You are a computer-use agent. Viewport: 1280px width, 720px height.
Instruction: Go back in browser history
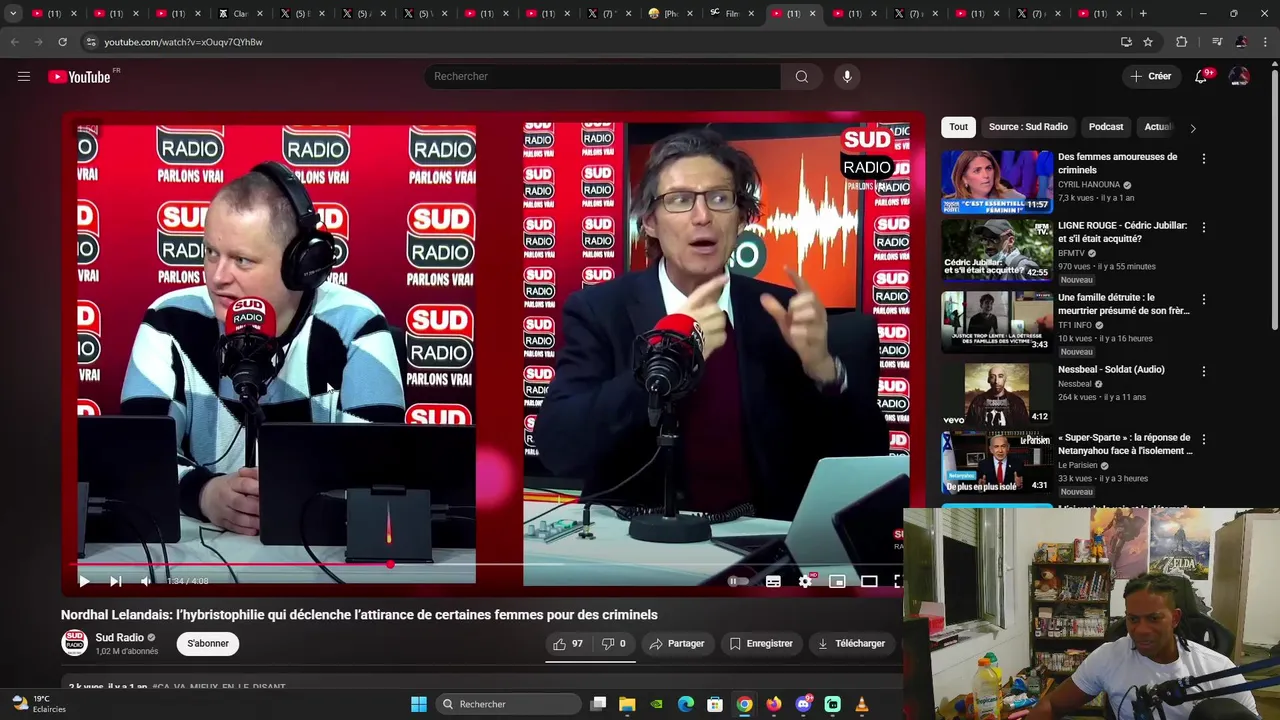14,42
